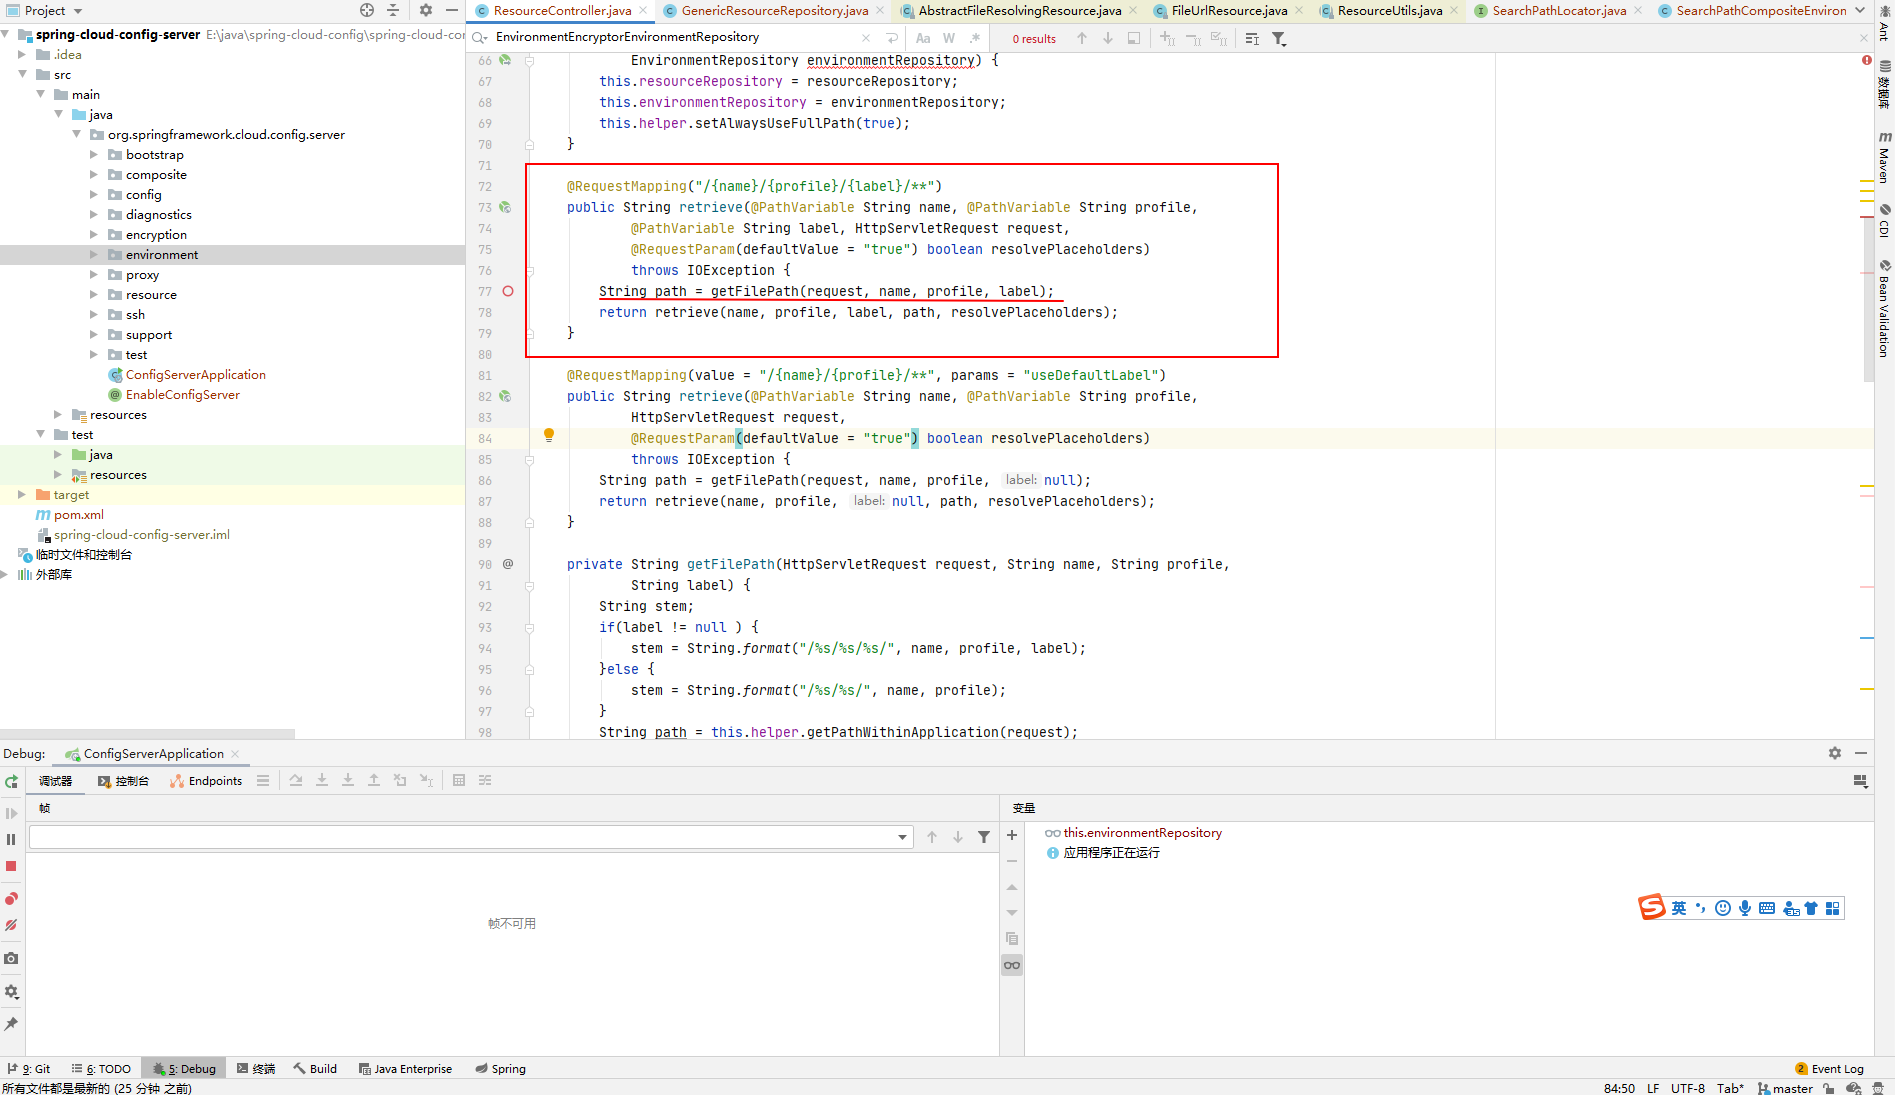Toggle watches display with the glasses icon
Image resolution: width=1895 pixels, height=1095 pixels.
pyautogui.click(x=1012, y=965)
